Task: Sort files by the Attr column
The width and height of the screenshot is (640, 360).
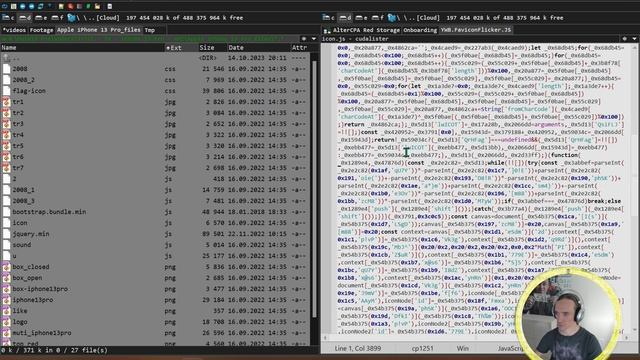Action: (x=300, y=48)
